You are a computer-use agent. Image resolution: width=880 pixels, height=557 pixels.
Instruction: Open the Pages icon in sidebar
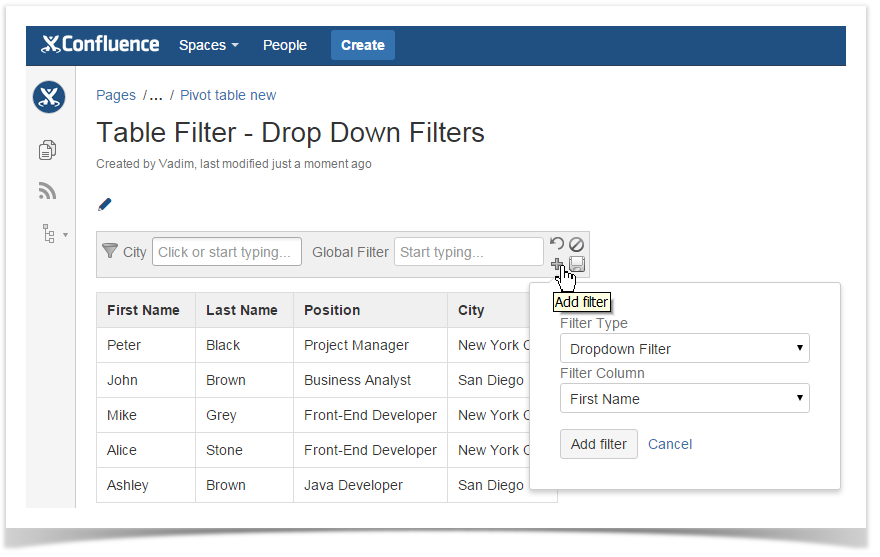(x=47, y=150)
